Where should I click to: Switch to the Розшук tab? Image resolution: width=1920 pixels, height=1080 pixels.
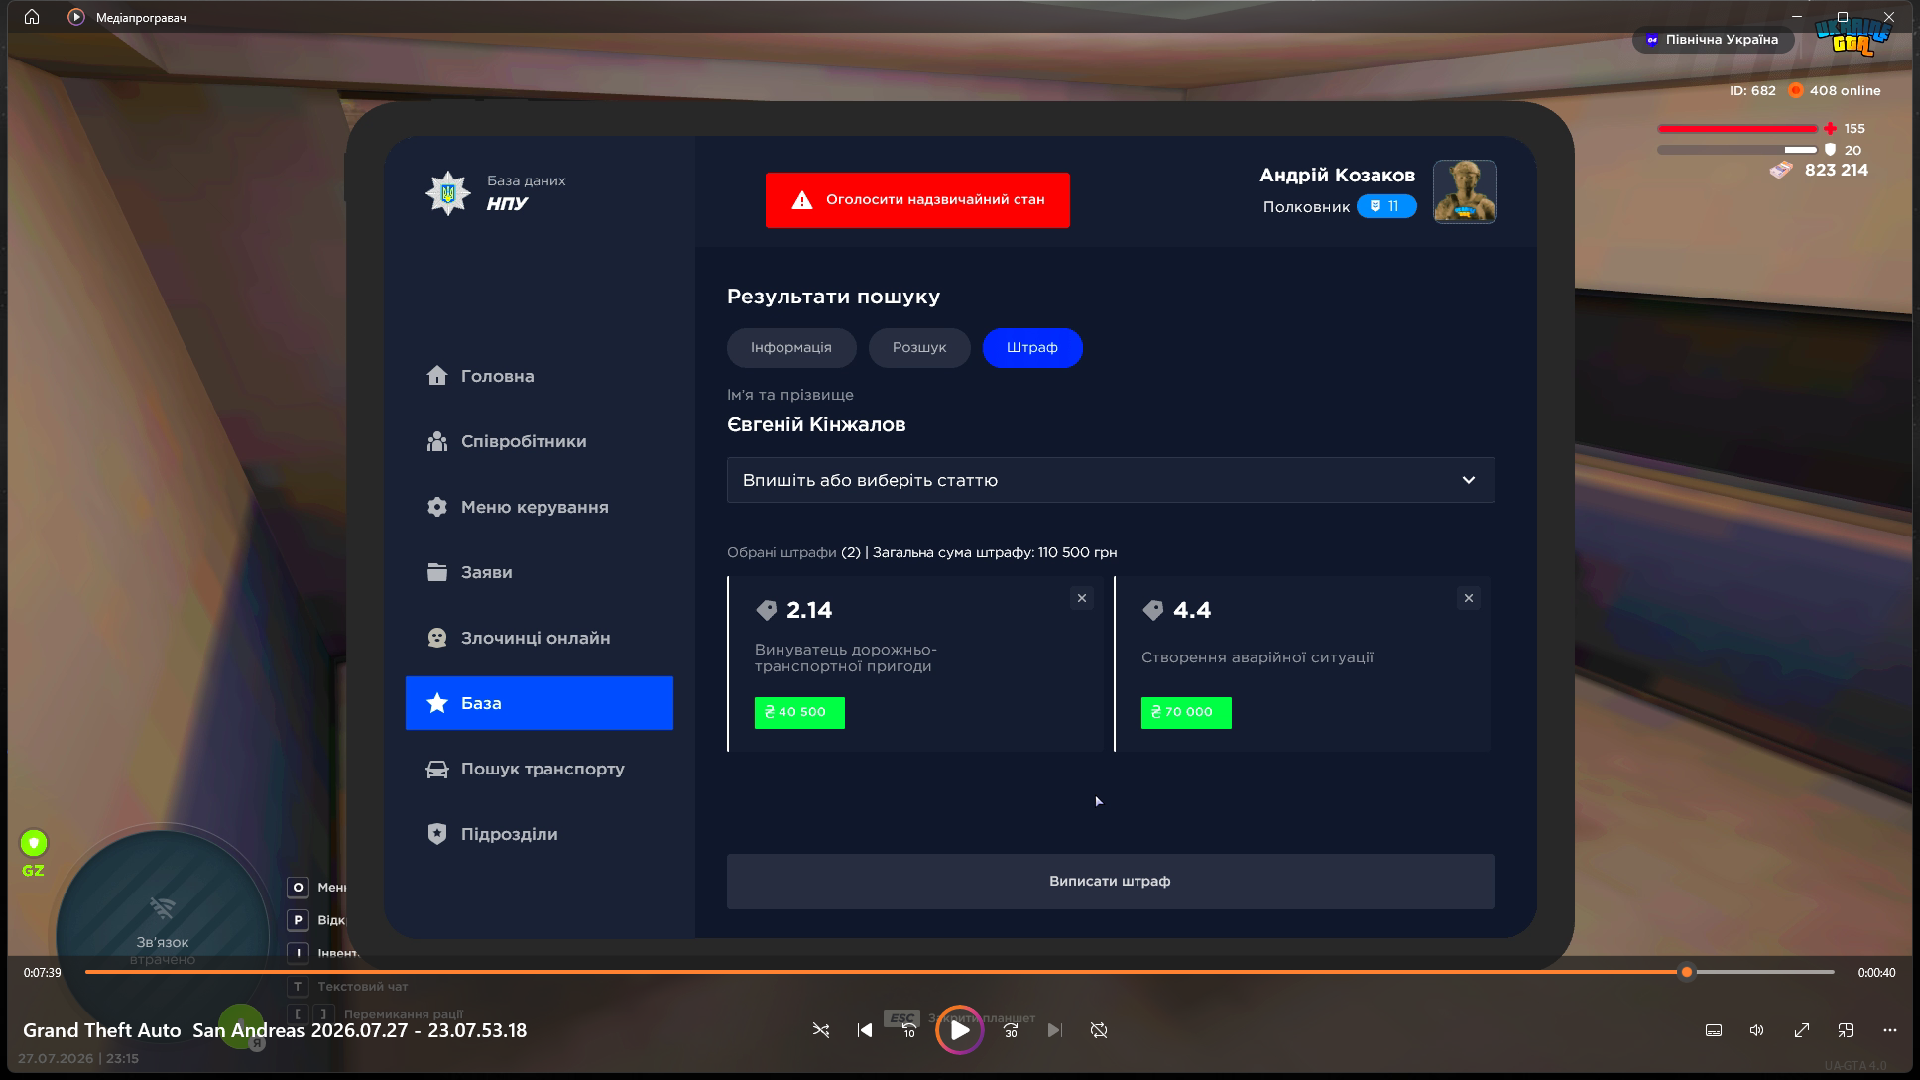tap(919, 347)
